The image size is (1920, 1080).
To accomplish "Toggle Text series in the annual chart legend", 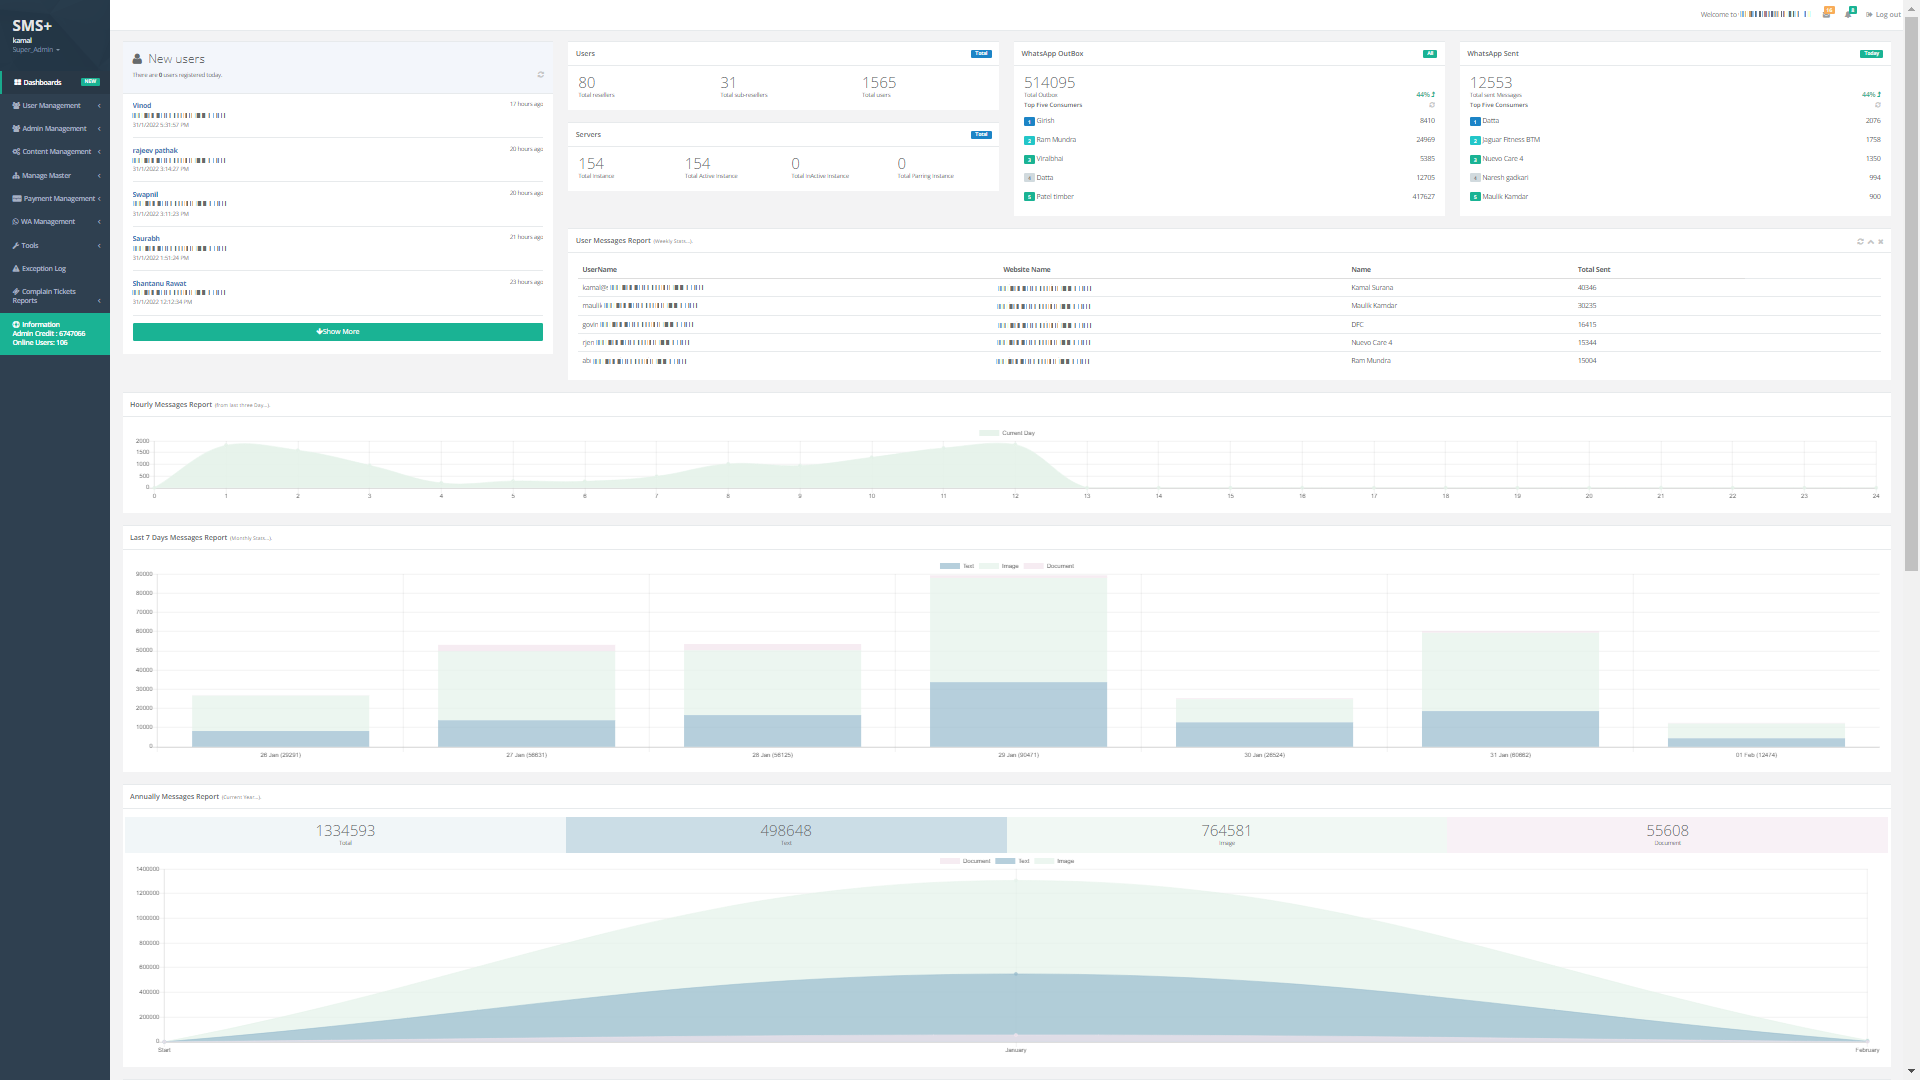I will 1012,862.
